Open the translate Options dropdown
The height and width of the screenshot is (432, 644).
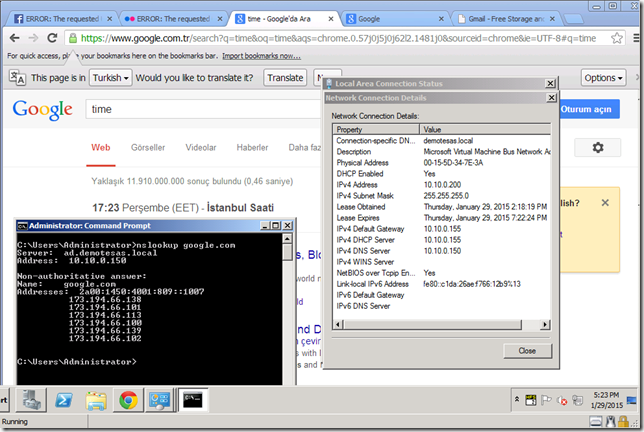[x=603, y=78]
